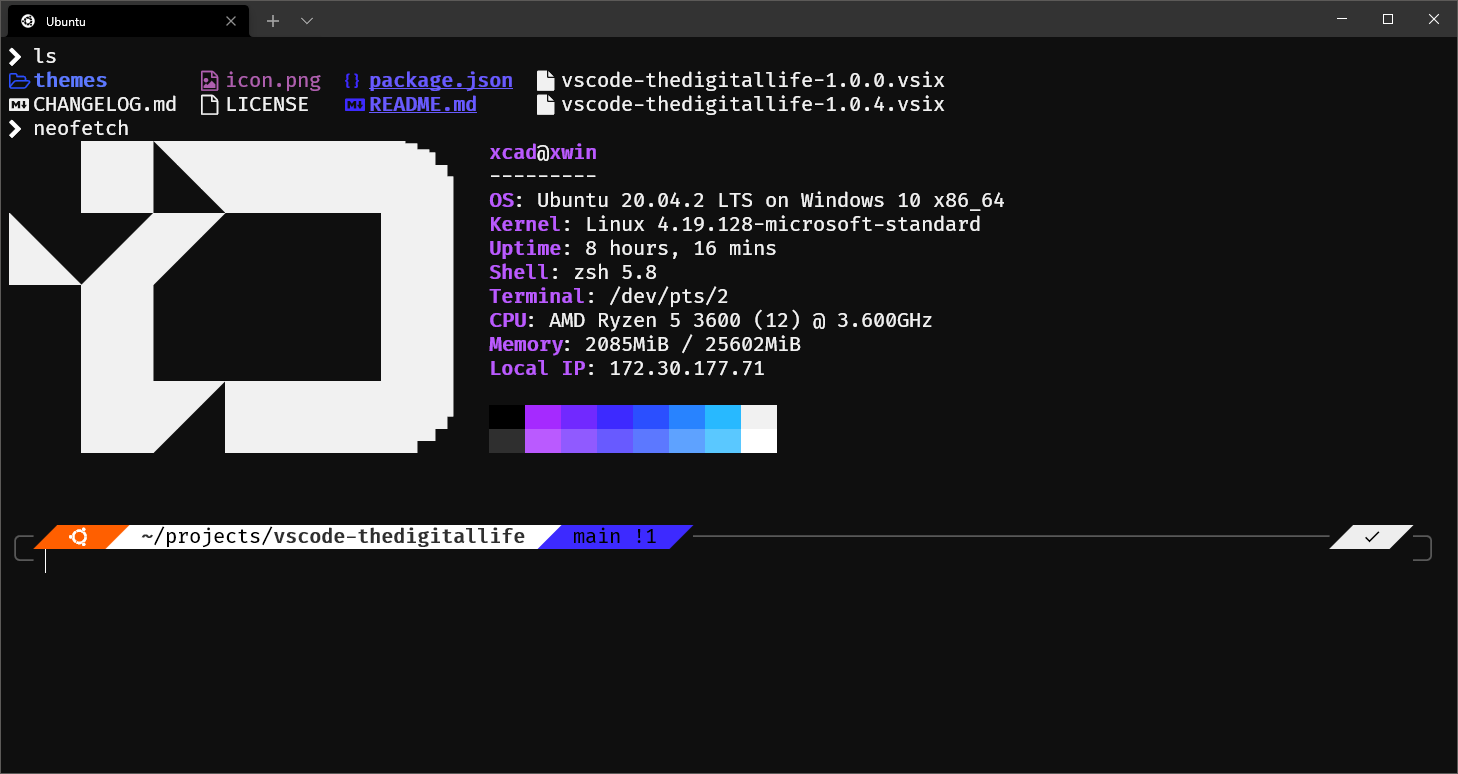Click vscode-thedigitallife-1.0.0.vsix filename
Image resolution: width=1458 pixels, height=774 pixels.
[x=753, y=80]
